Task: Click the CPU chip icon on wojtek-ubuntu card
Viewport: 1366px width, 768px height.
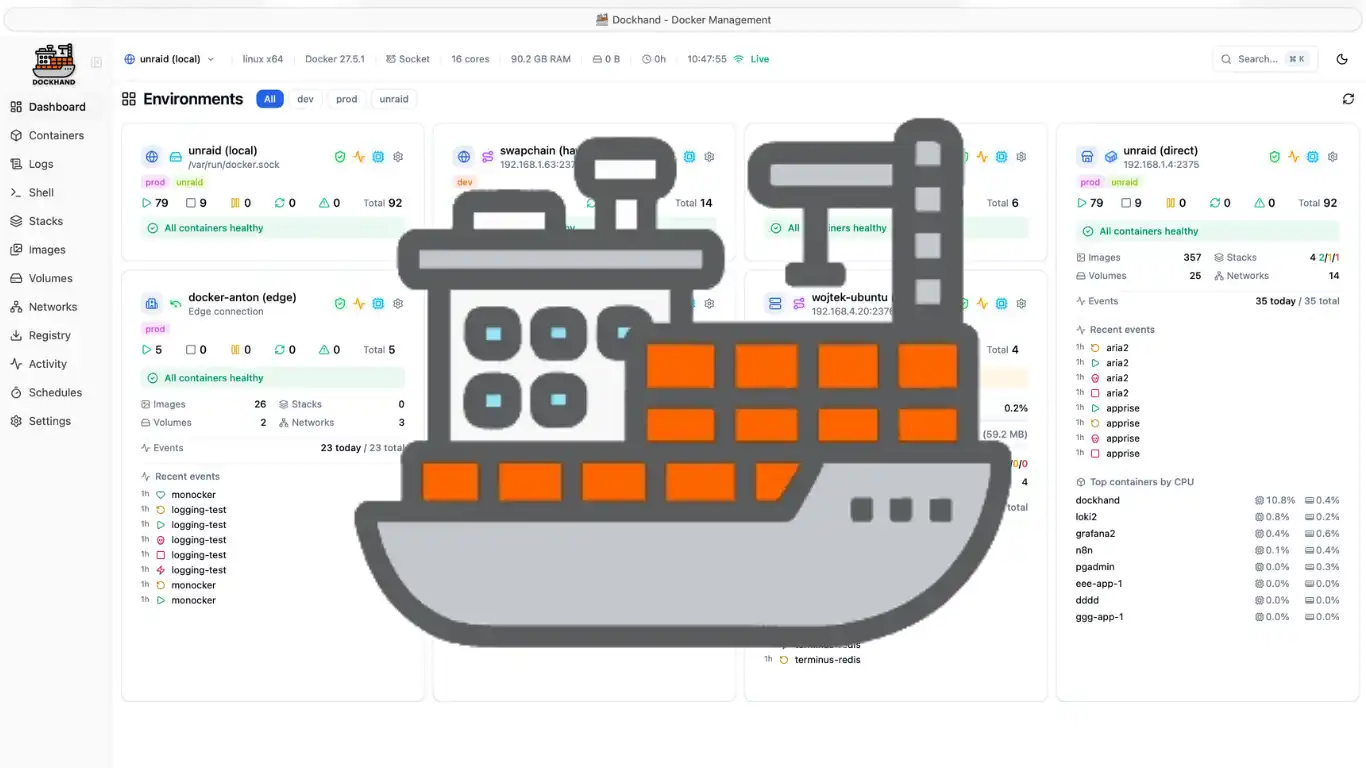Action: (1001, 304)
